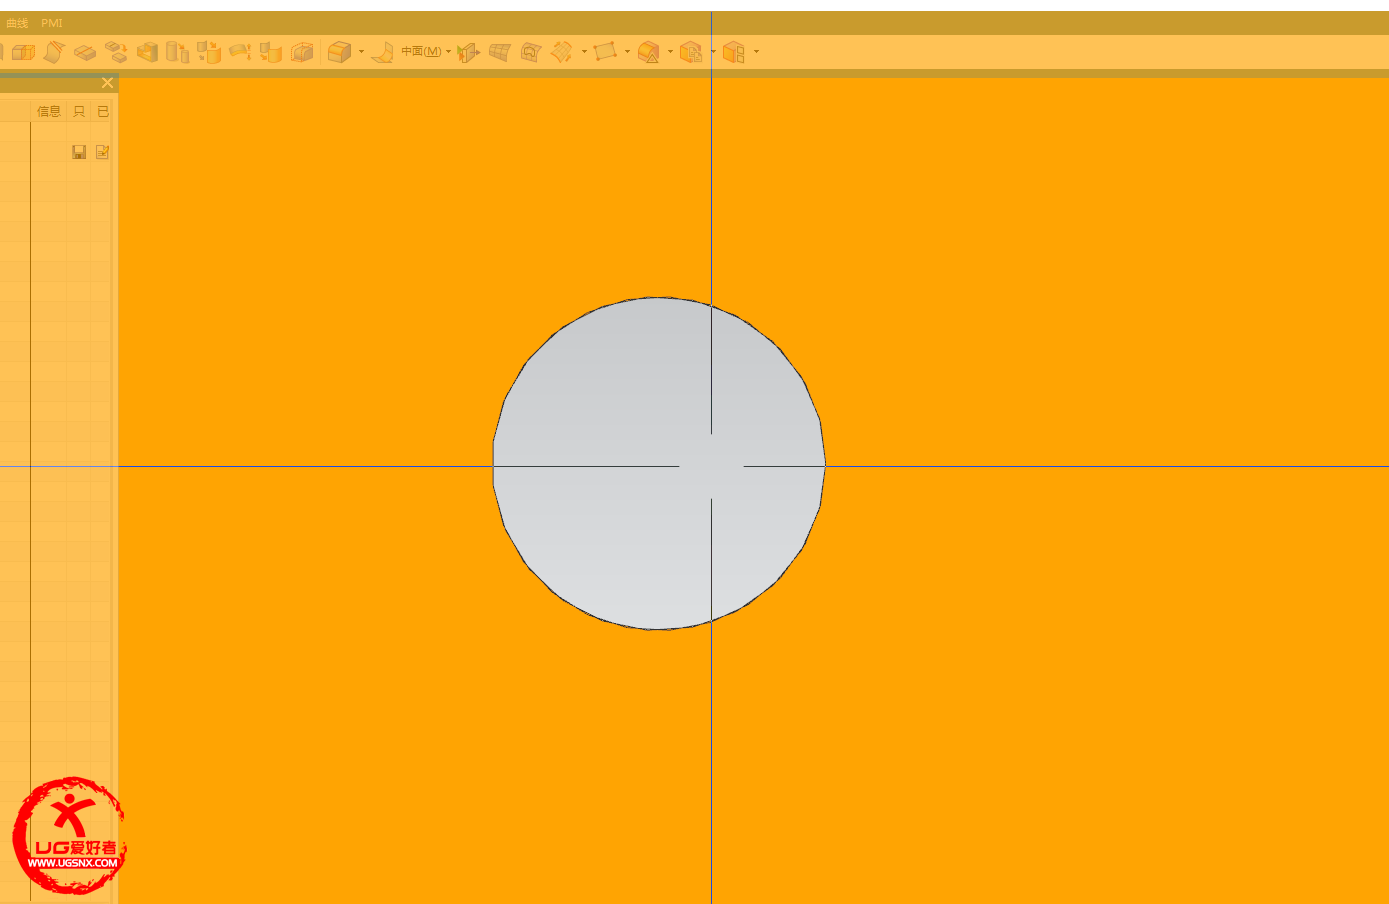Open the 曲线 menu tab
Image resolution: width=1389 pixels, height=904 pixels.
click(17, 23)
